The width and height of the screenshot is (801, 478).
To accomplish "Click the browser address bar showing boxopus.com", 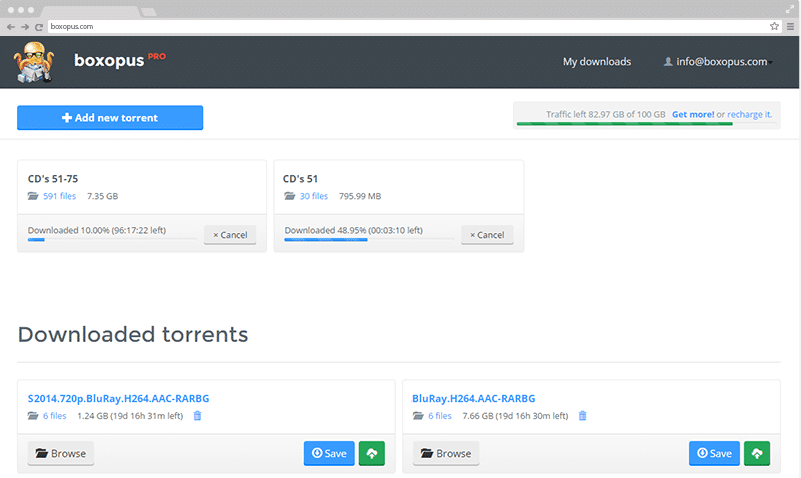I will pos(400,26).
